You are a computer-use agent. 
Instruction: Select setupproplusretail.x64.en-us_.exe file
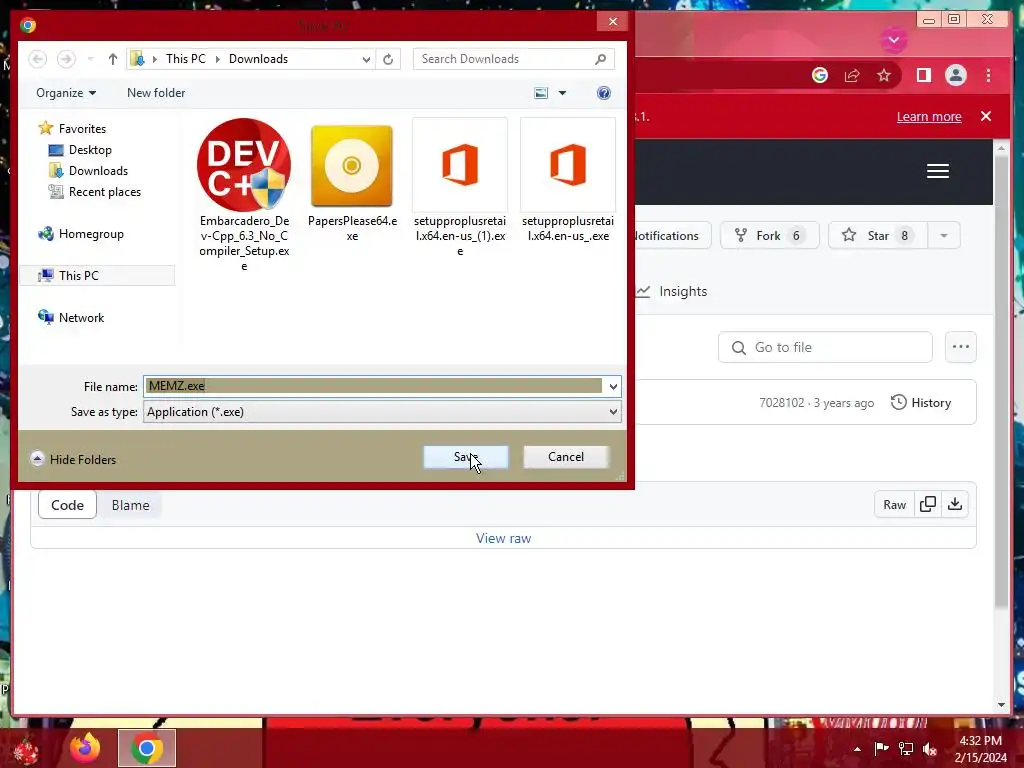(x=568, y=181)
